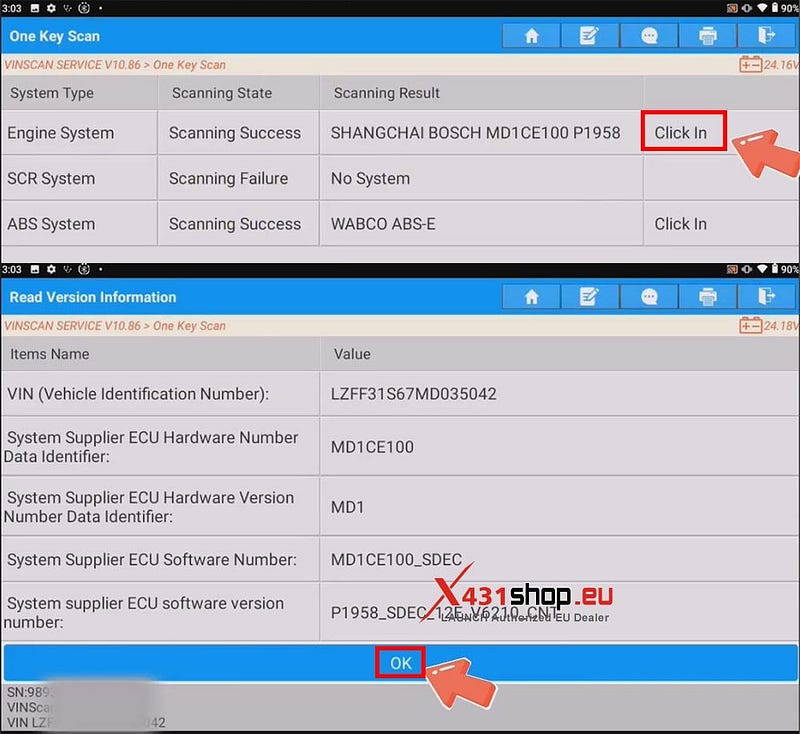800x734 pixels.
Task: Select Scanning Result column header
Action: pos(386,93)
